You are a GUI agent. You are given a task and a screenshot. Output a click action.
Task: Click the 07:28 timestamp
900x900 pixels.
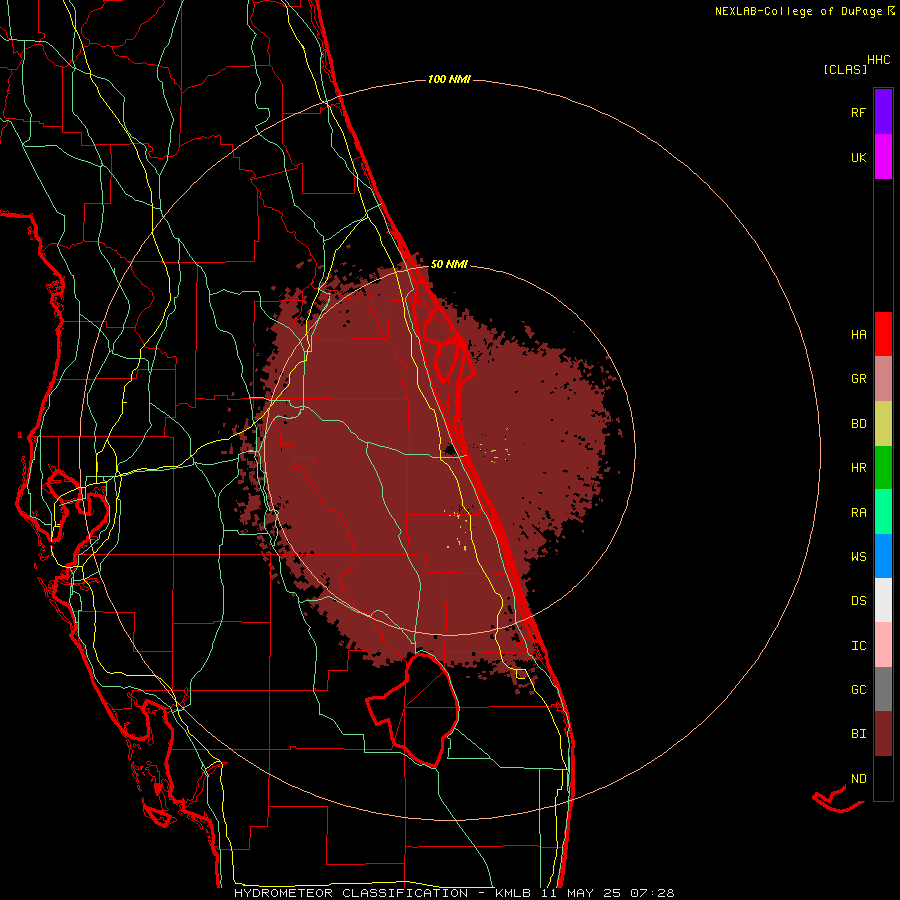(x=652, y=893)
